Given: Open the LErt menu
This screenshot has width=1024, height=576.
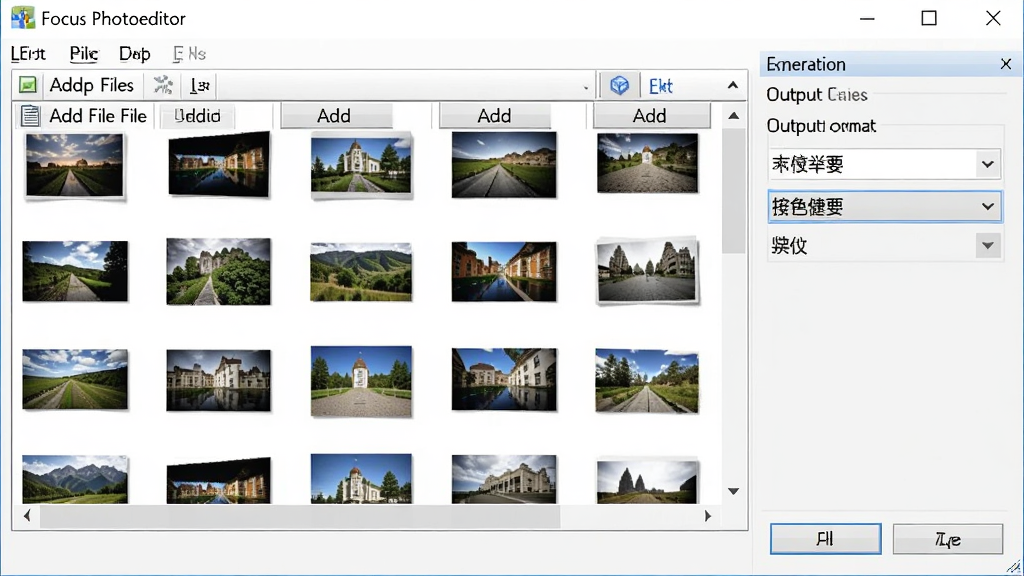Looking at the screenshot, I should (x=28, y=54).
